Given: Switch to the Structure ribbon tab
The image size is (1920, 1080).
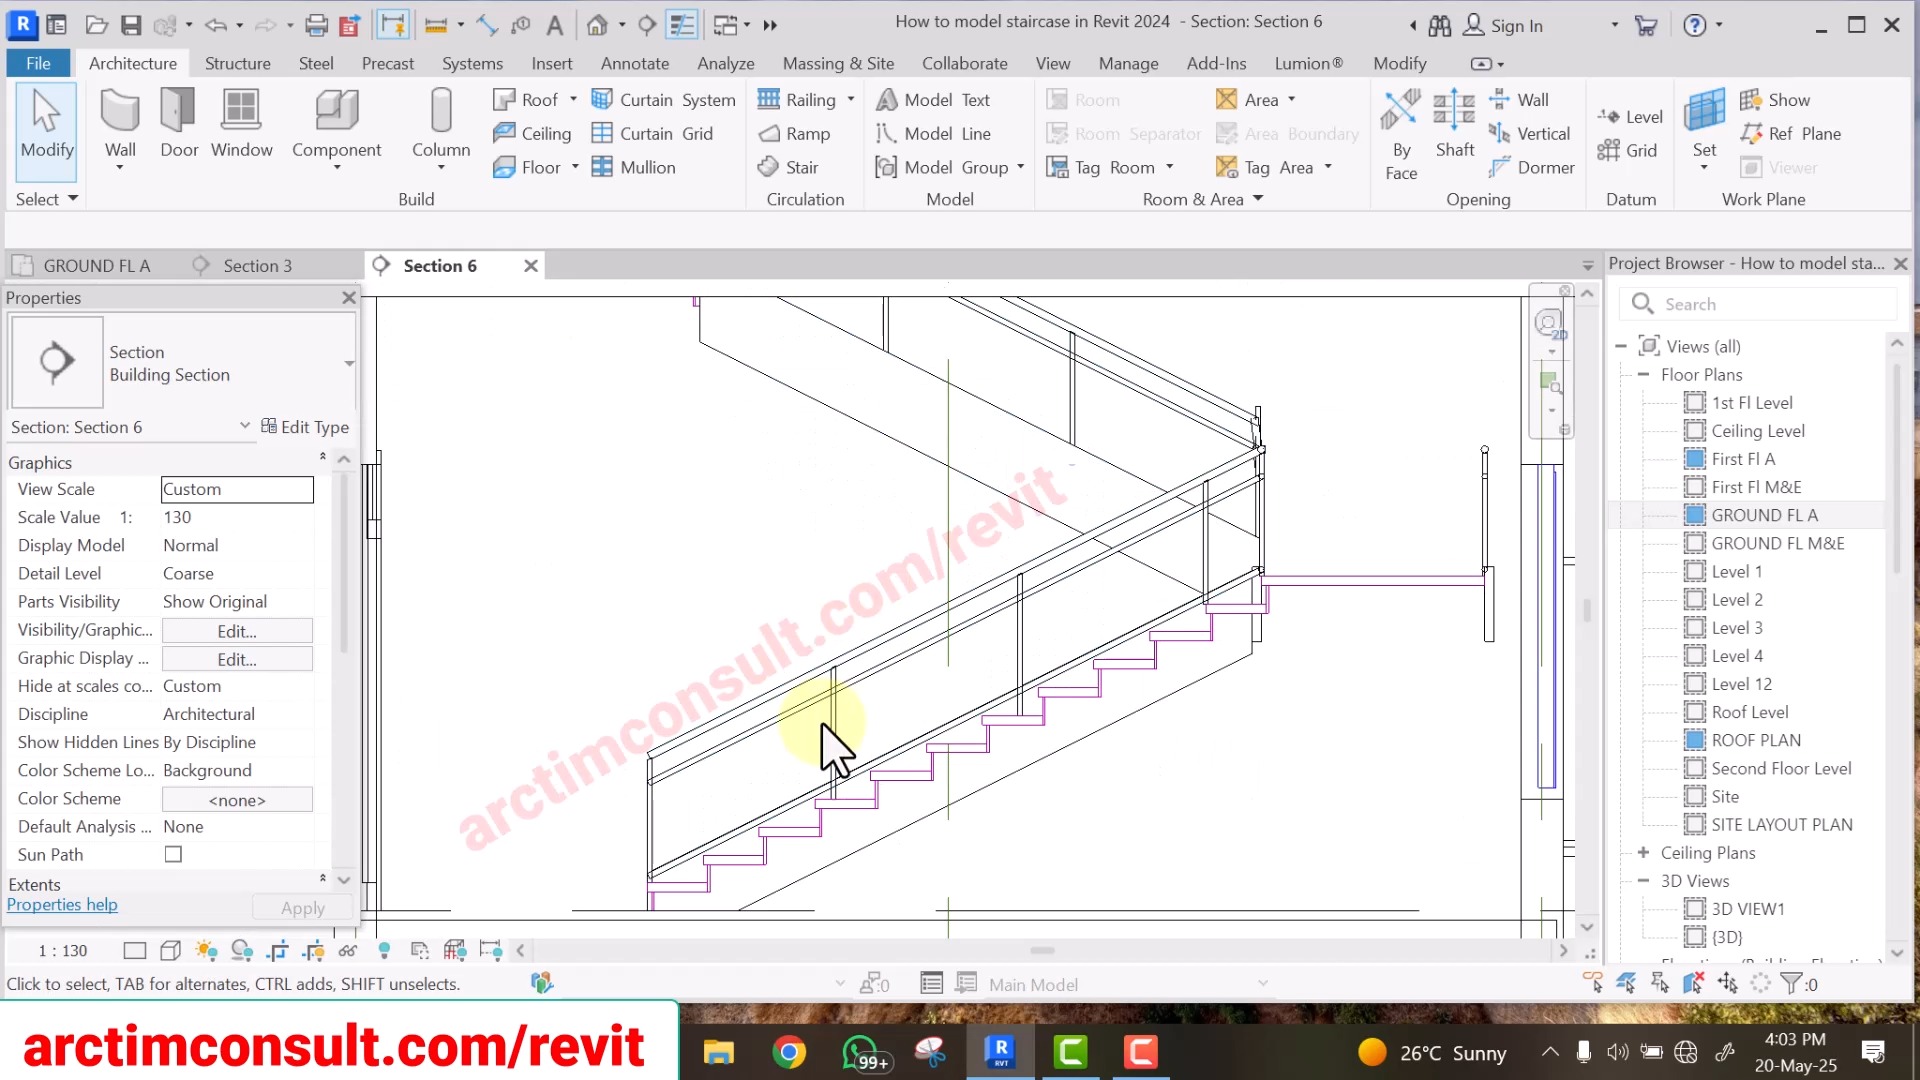Looking at the screenshot, I should (237, 63).
